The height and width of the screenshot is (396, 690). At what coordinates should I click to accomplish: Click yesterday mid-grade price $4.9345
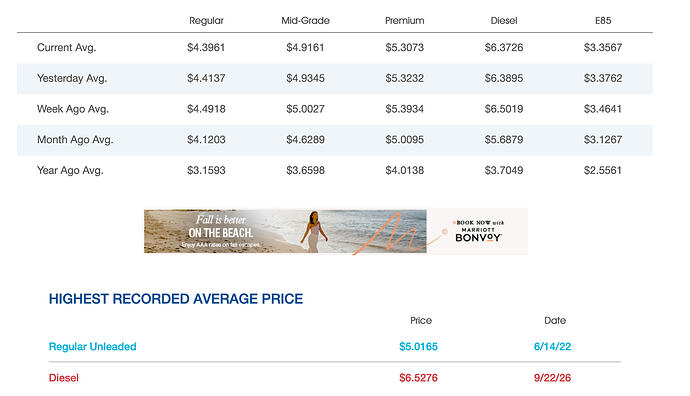click(305, 78)
